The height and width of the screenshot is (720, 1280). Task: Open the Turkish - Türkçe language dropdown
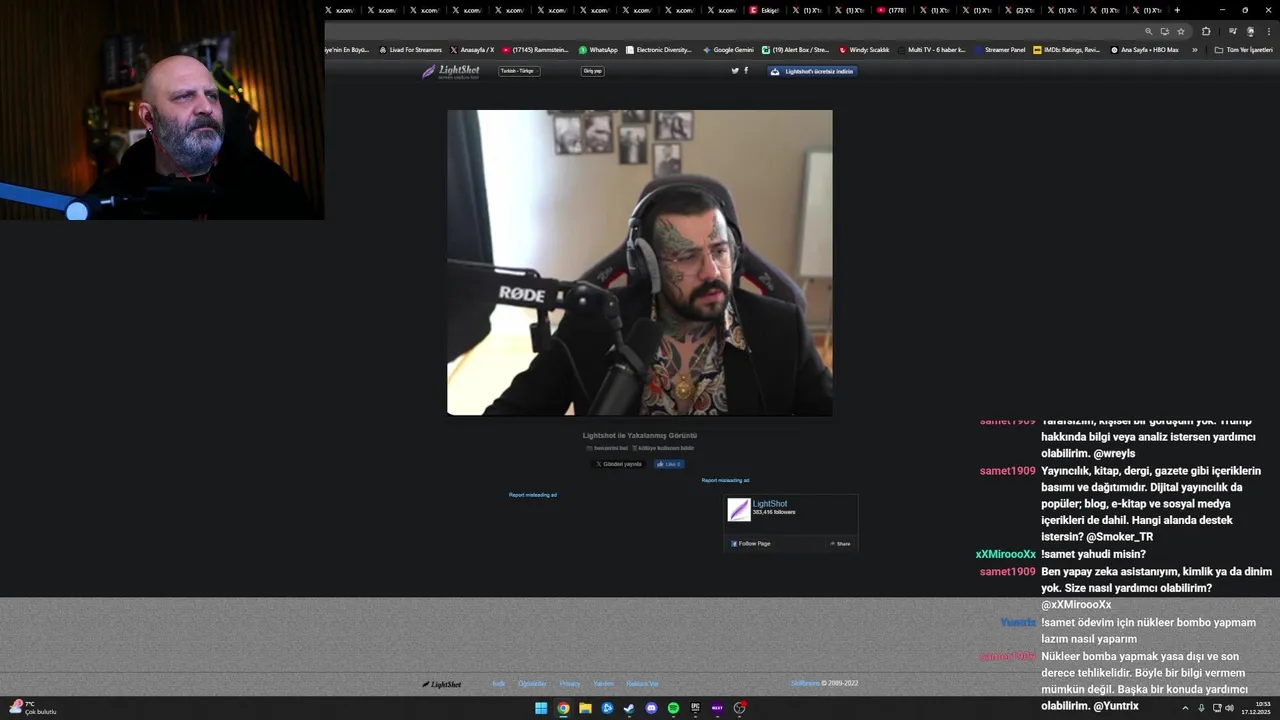coord(519,71)
